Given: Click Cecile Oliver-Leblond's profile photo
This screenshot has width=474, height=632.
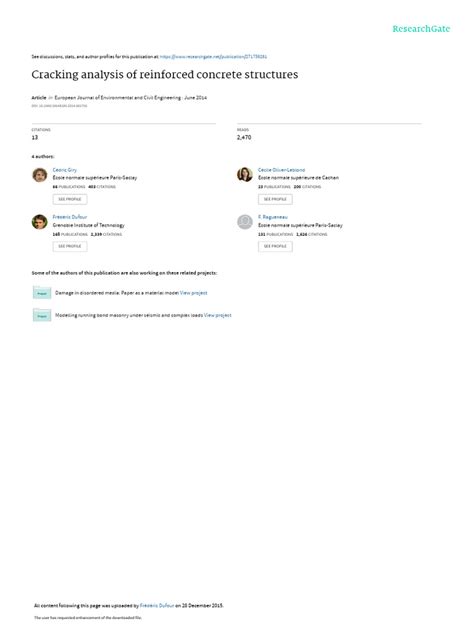Looking at the screenshot, I should (245, 175).
